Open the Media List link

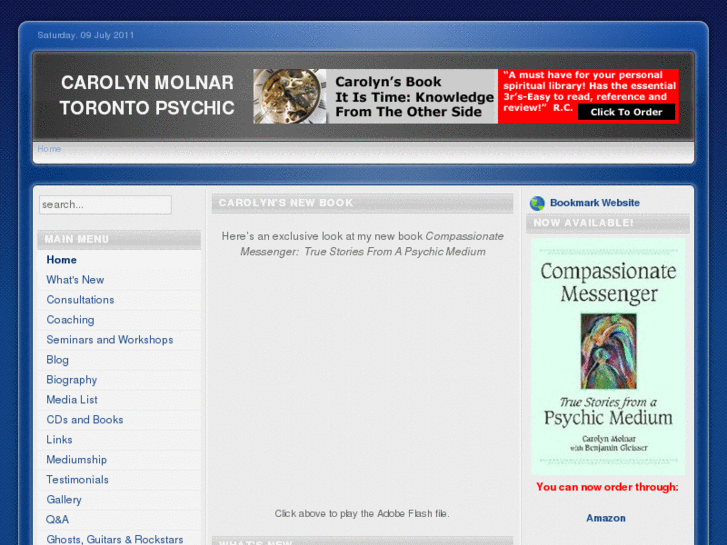pos(72,399)
